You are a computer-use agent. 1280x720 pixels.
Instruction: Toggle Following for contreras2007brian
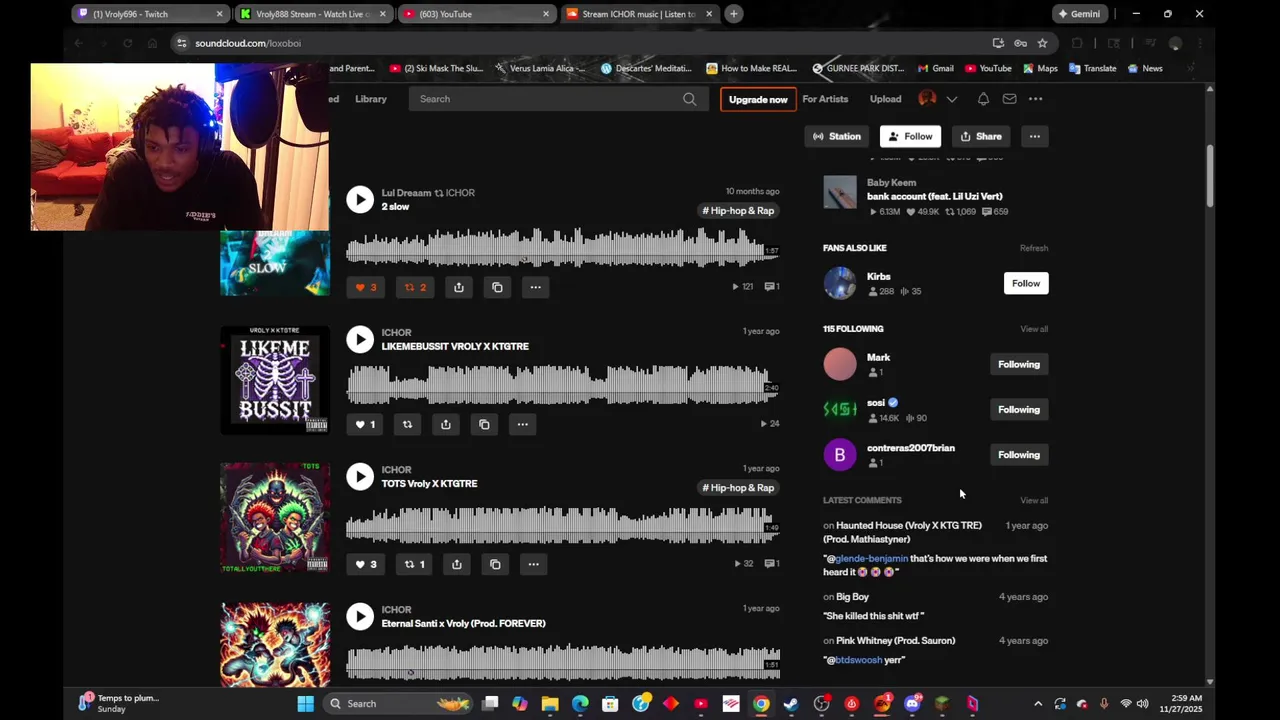(1019, 455)
